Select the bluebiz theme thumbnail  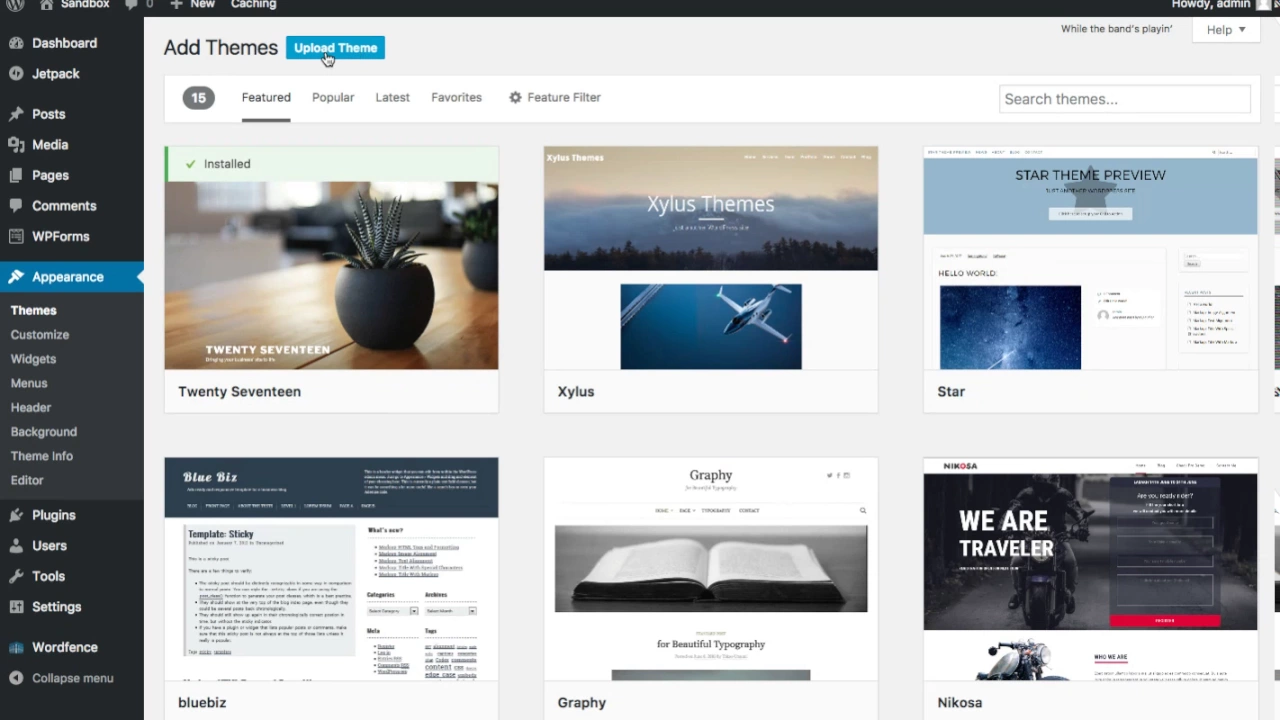coord(331,569)
